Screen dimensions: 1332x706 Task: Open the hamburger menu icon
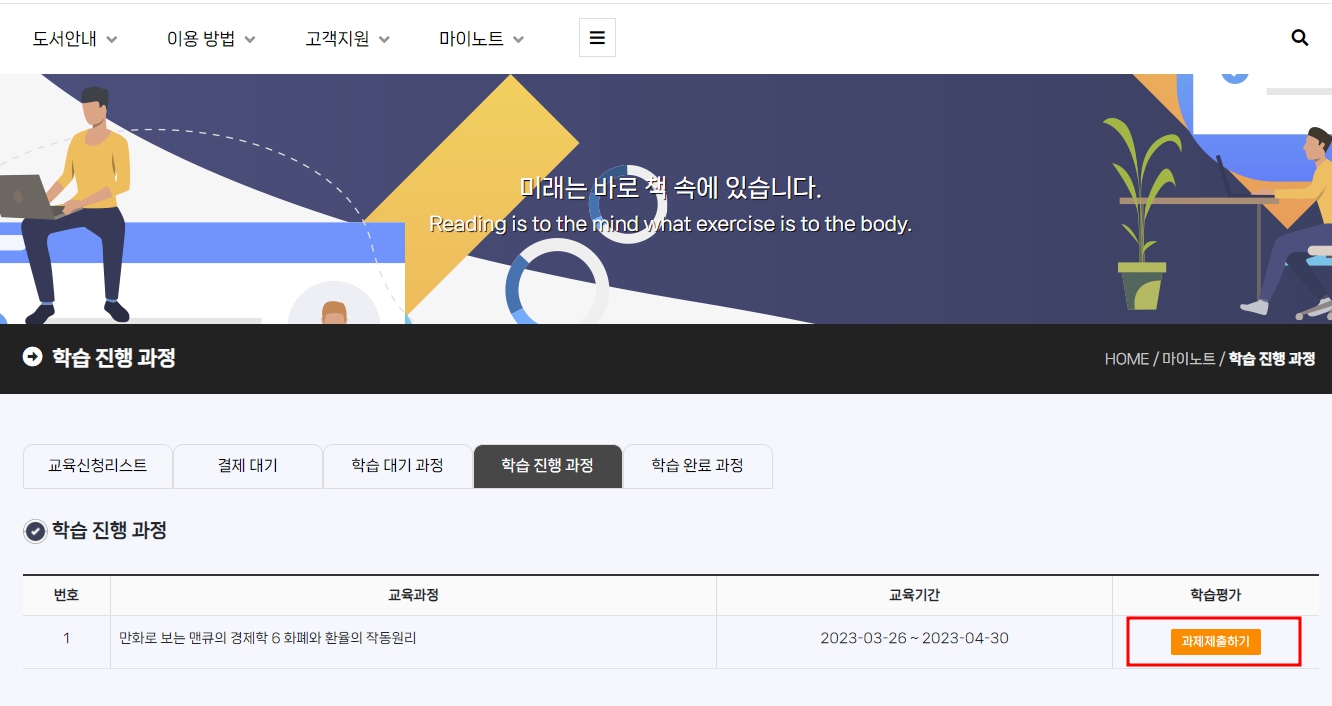point(597,38)
